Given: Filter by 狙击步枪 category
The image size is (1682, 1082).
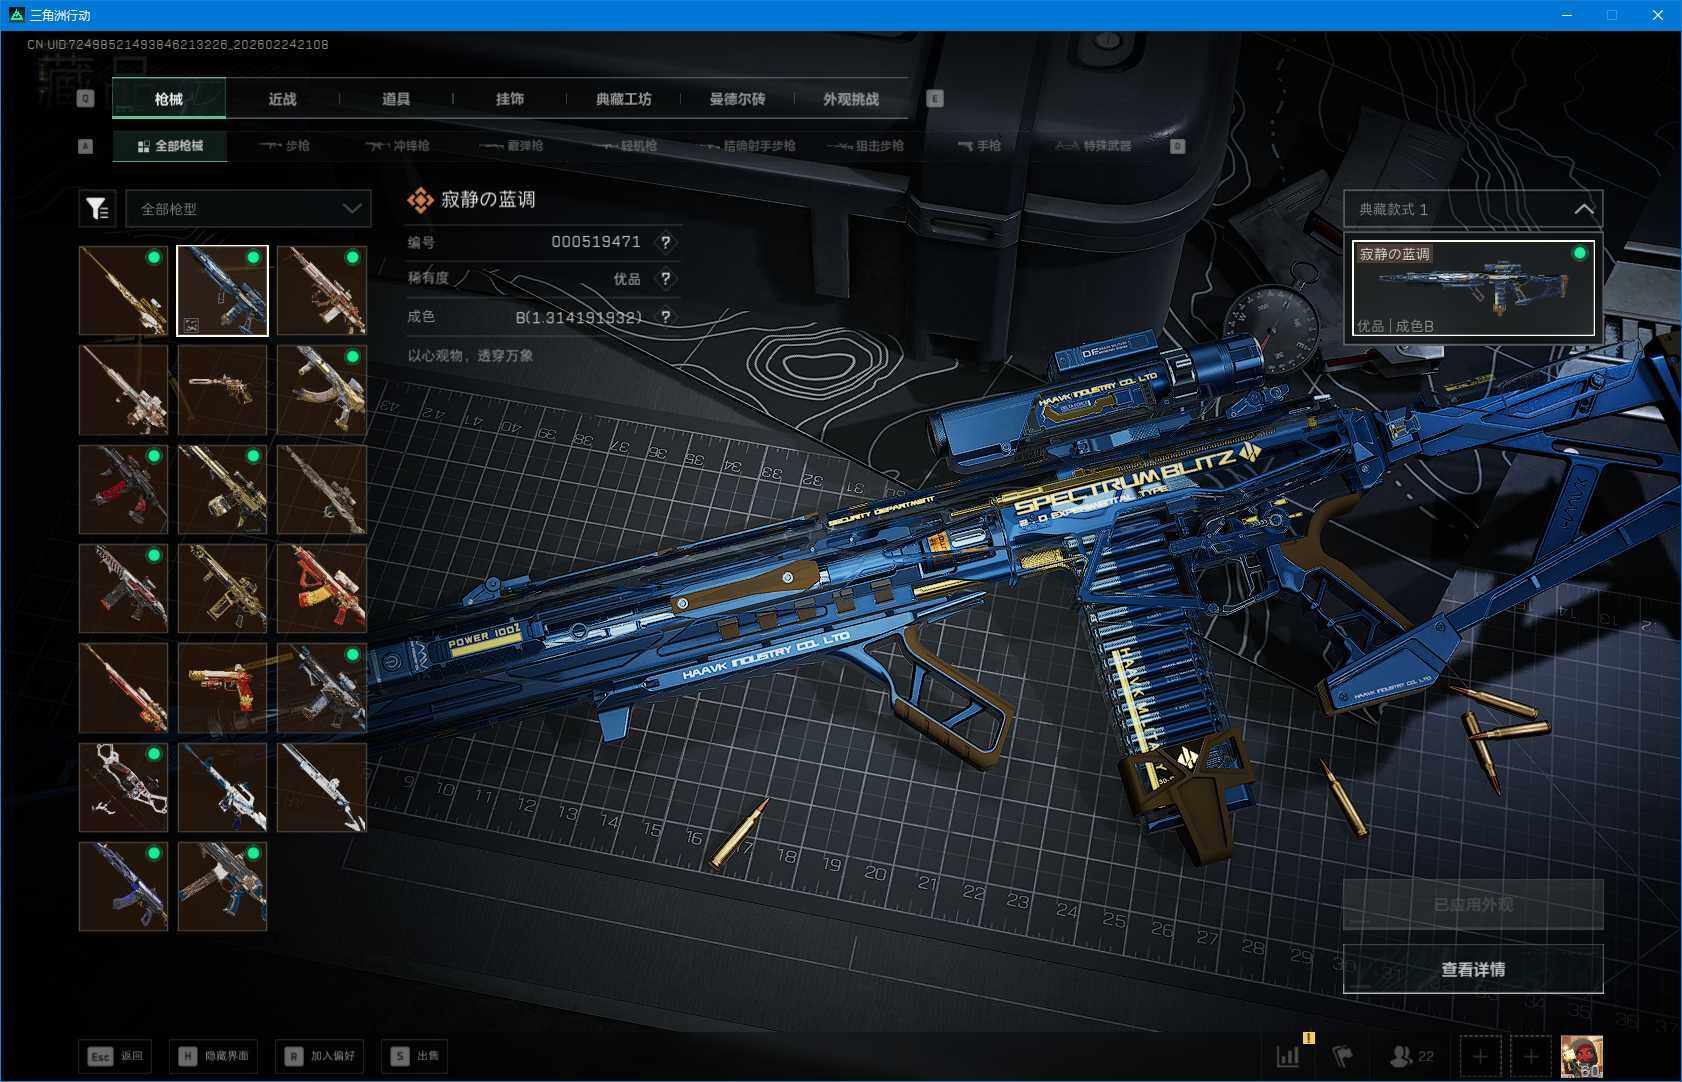Looking at the screenshot, I should [x=866, y=146].
